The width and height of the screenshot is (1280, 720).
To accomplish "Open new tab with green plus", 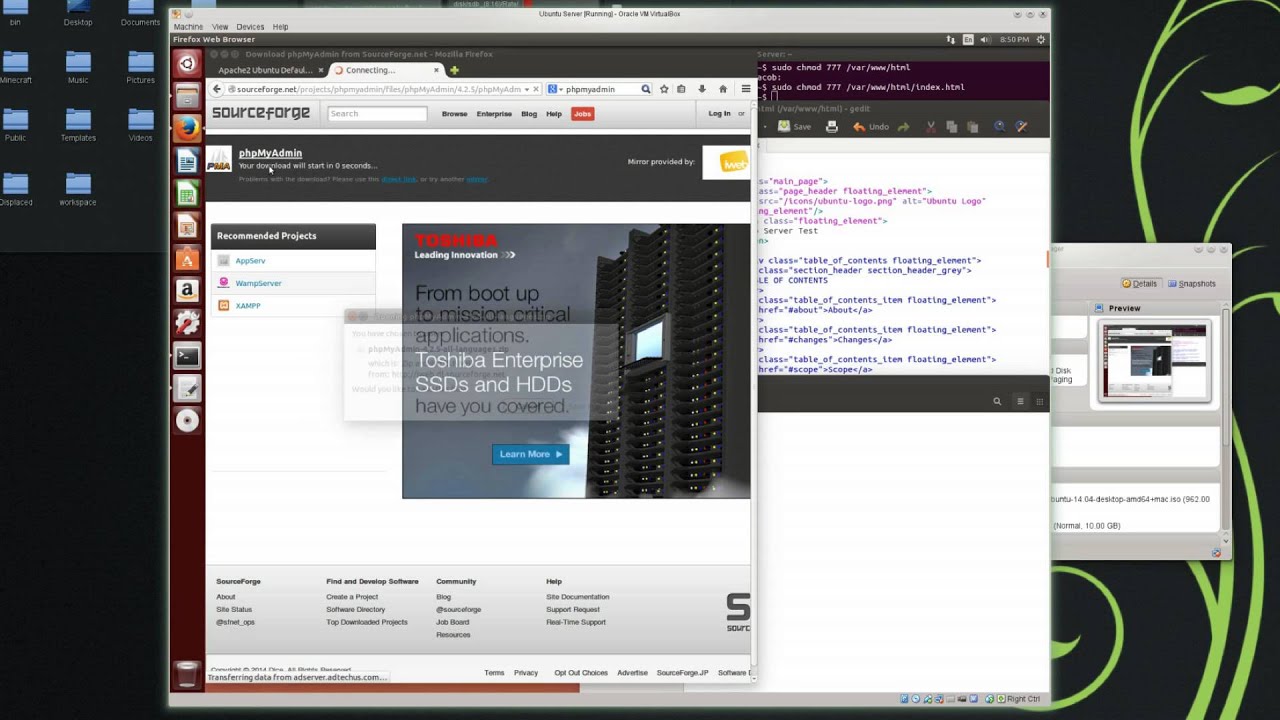I will pos(454,70).
